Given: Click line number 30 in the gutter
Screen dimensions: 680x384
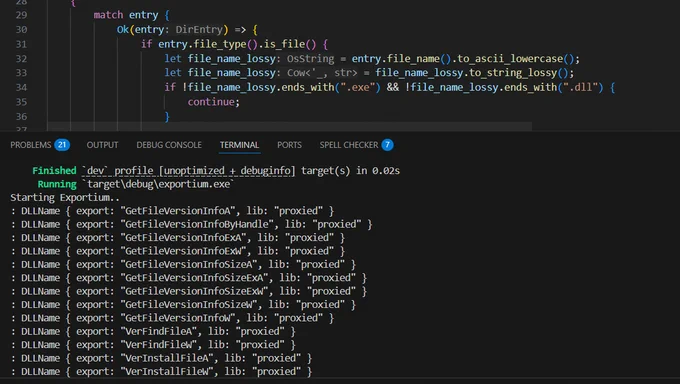Looking at the screenshot, I should tap(21, 30).
